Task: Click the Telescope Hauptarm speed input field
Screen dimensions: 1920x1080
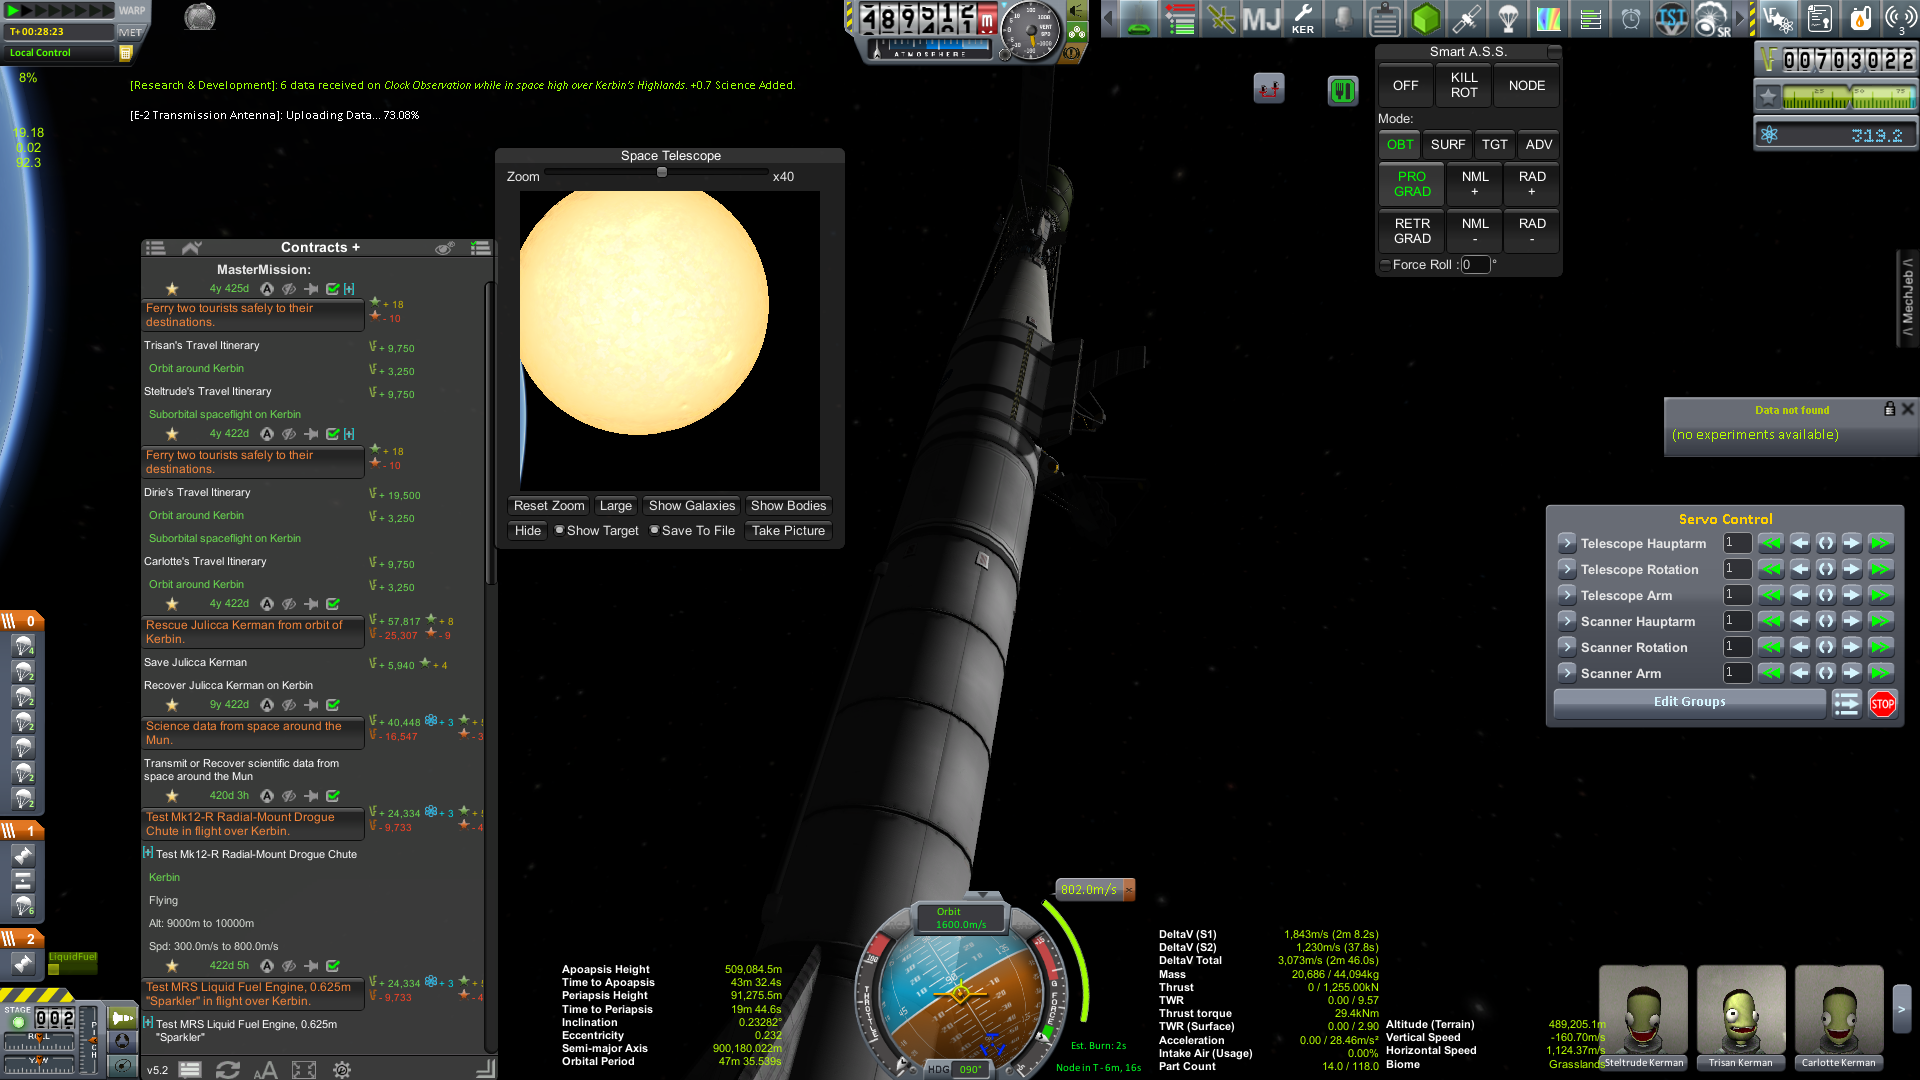Action: tap(1737, 543)
